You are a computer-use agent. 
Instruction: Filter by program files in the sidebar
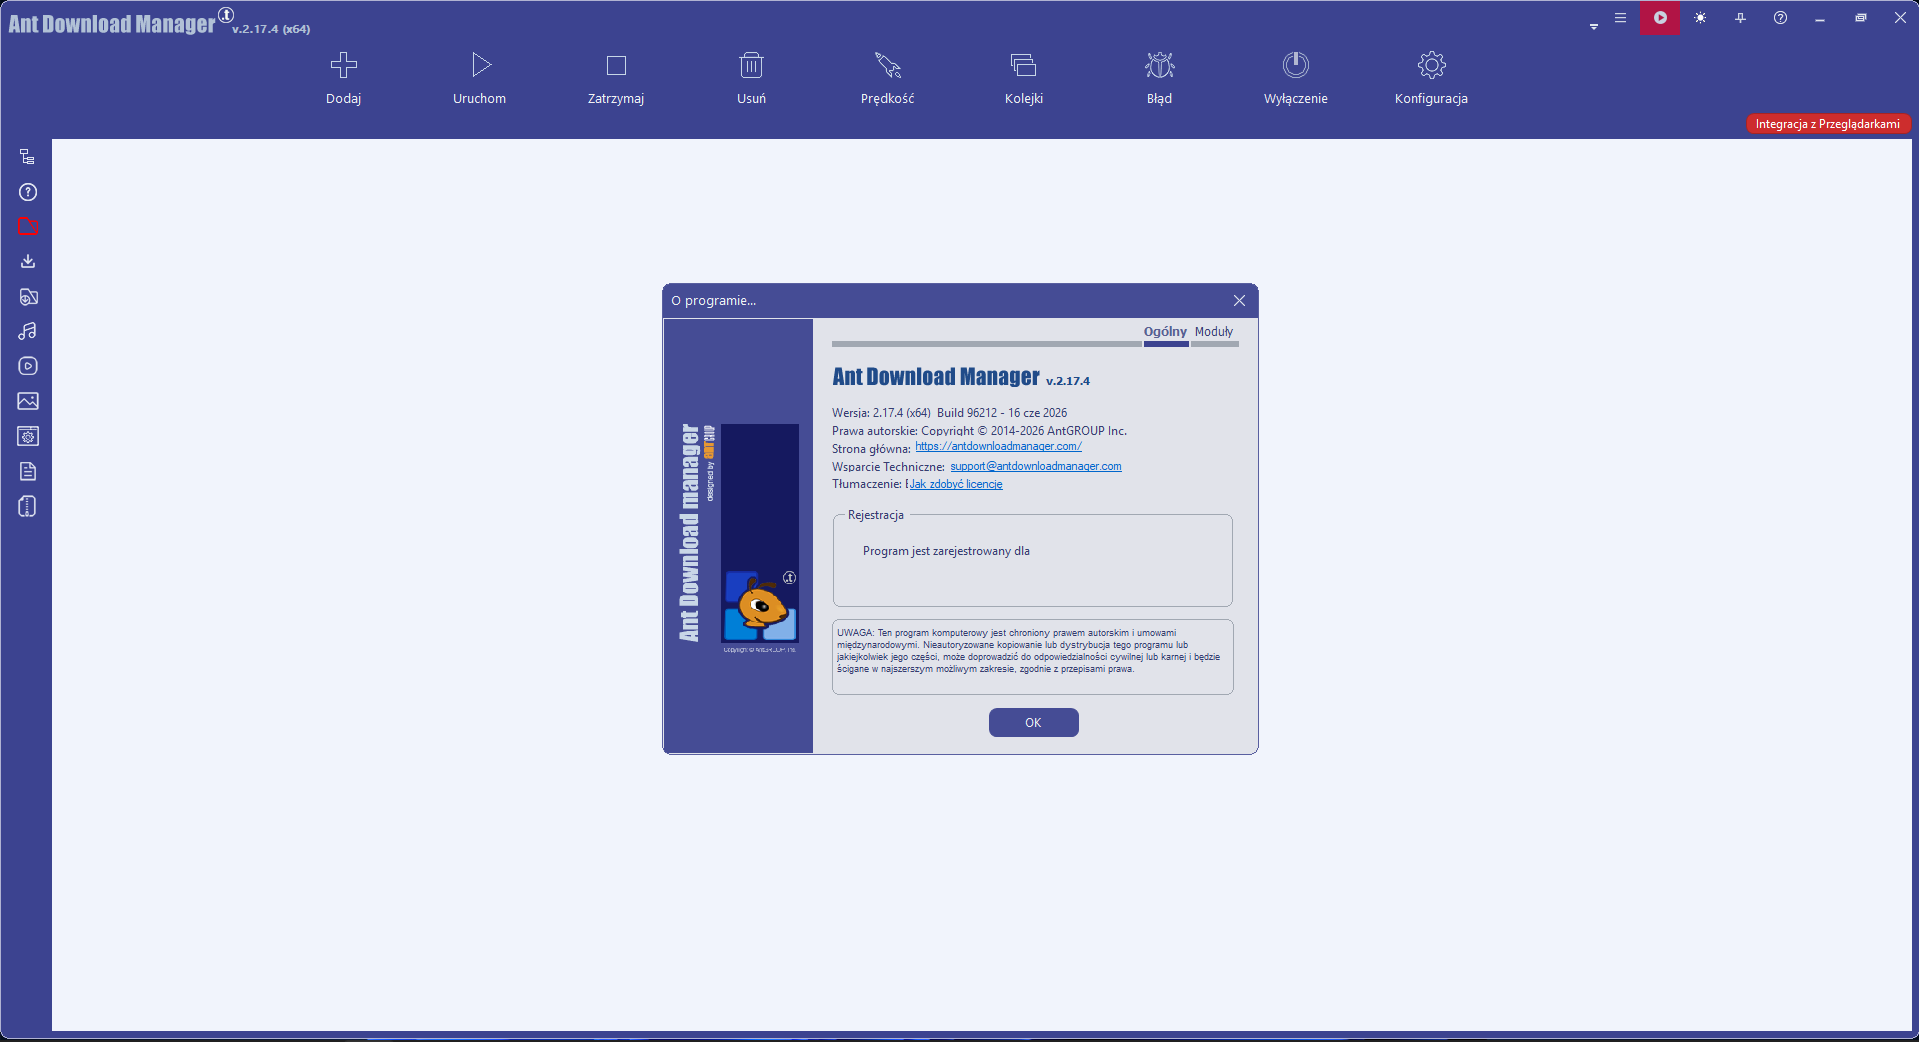pyautogui.click(x=28, y=436)
